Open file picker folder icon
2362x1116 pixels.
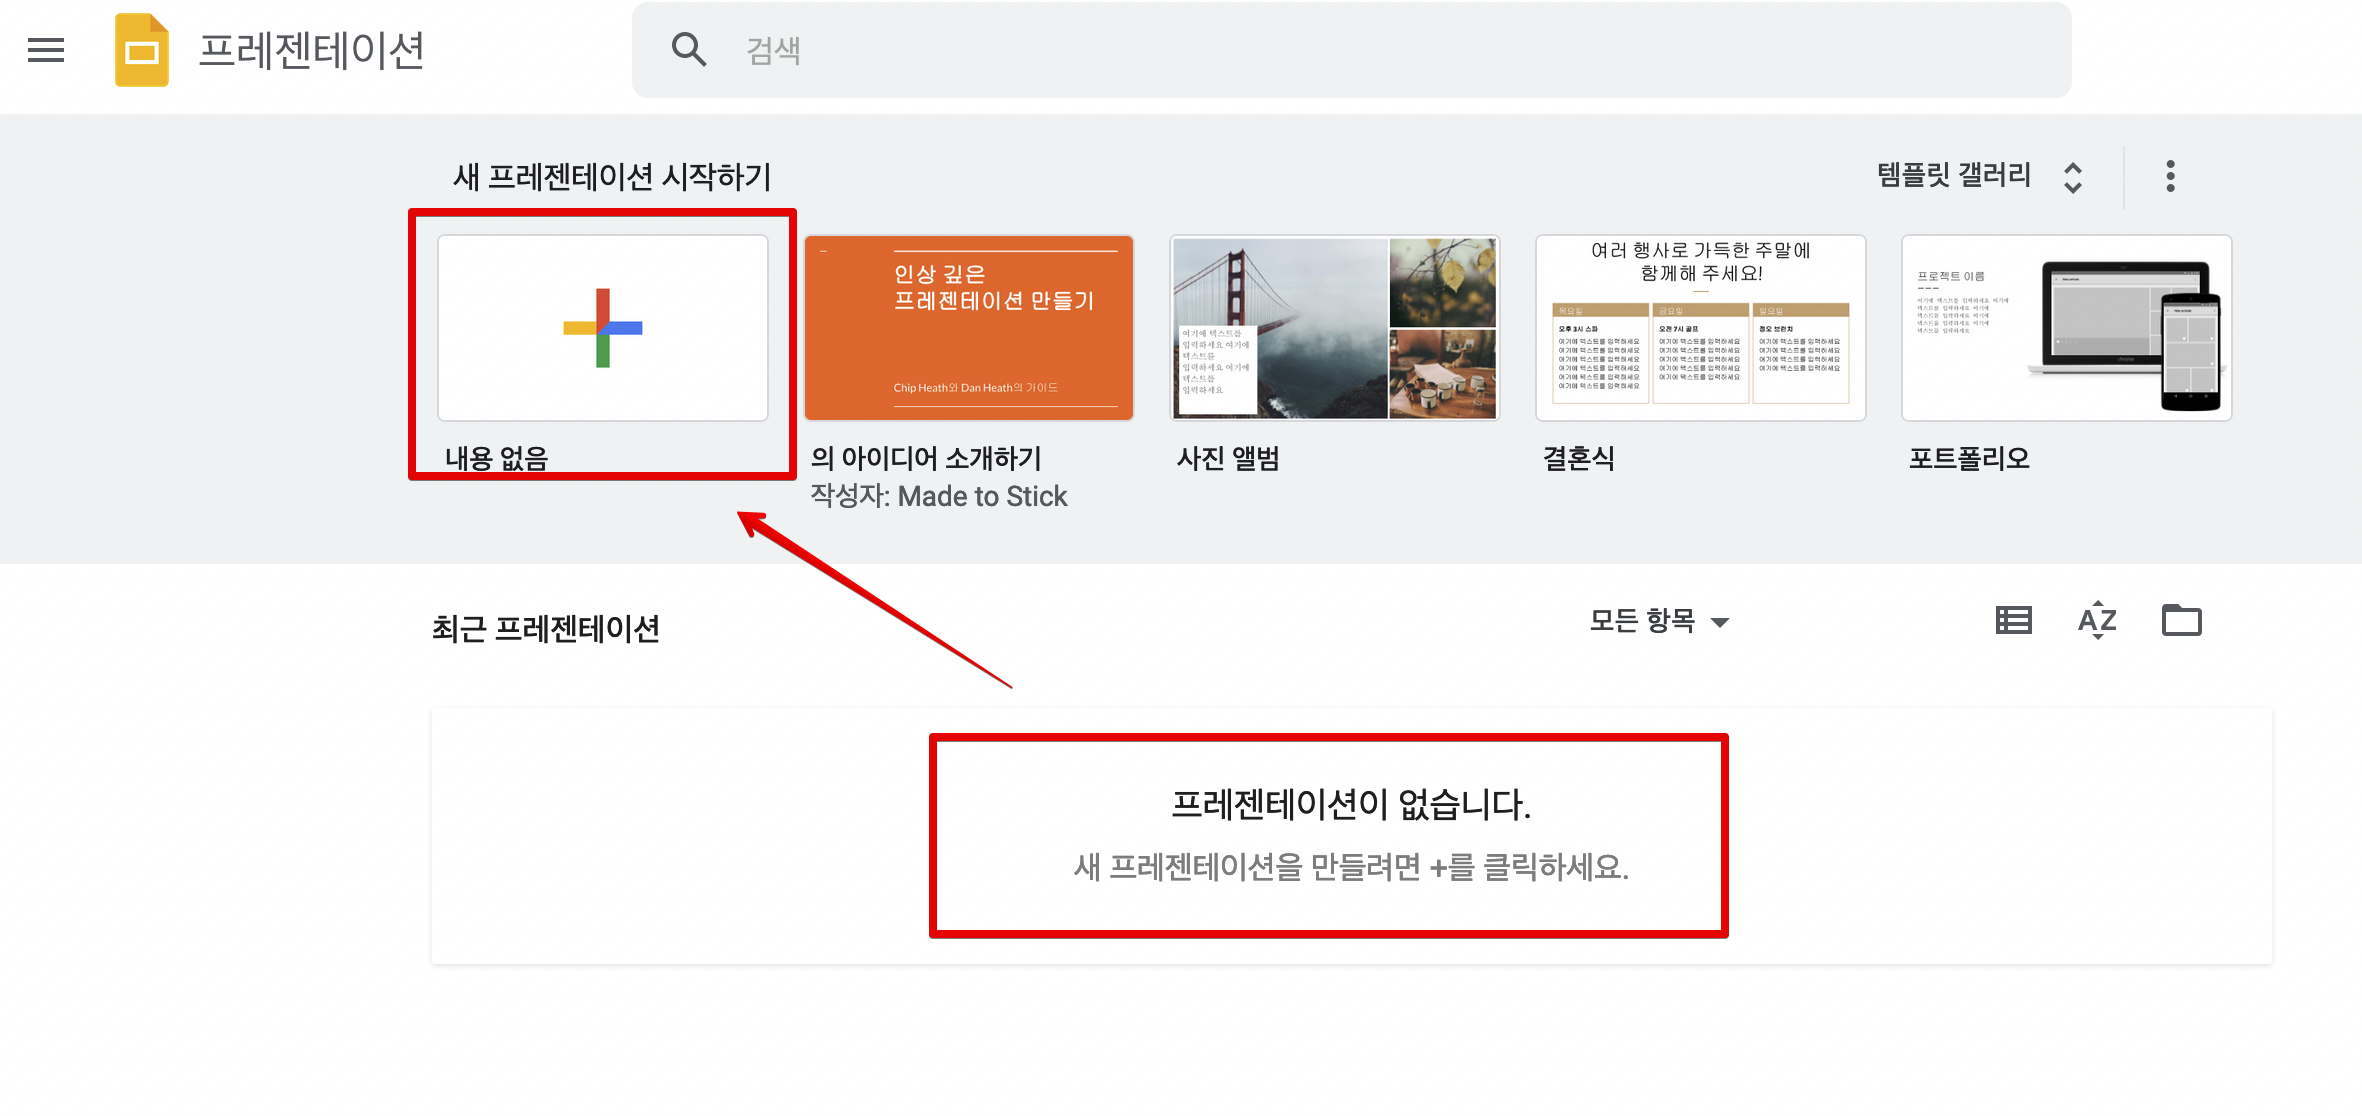tap(2181, 621)
